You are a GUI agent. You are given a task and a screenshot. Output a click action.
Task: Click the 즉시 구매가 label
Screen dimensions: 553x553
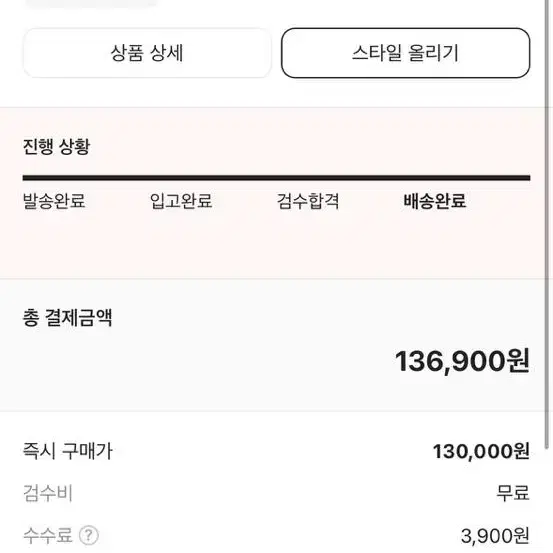point(68,451)
